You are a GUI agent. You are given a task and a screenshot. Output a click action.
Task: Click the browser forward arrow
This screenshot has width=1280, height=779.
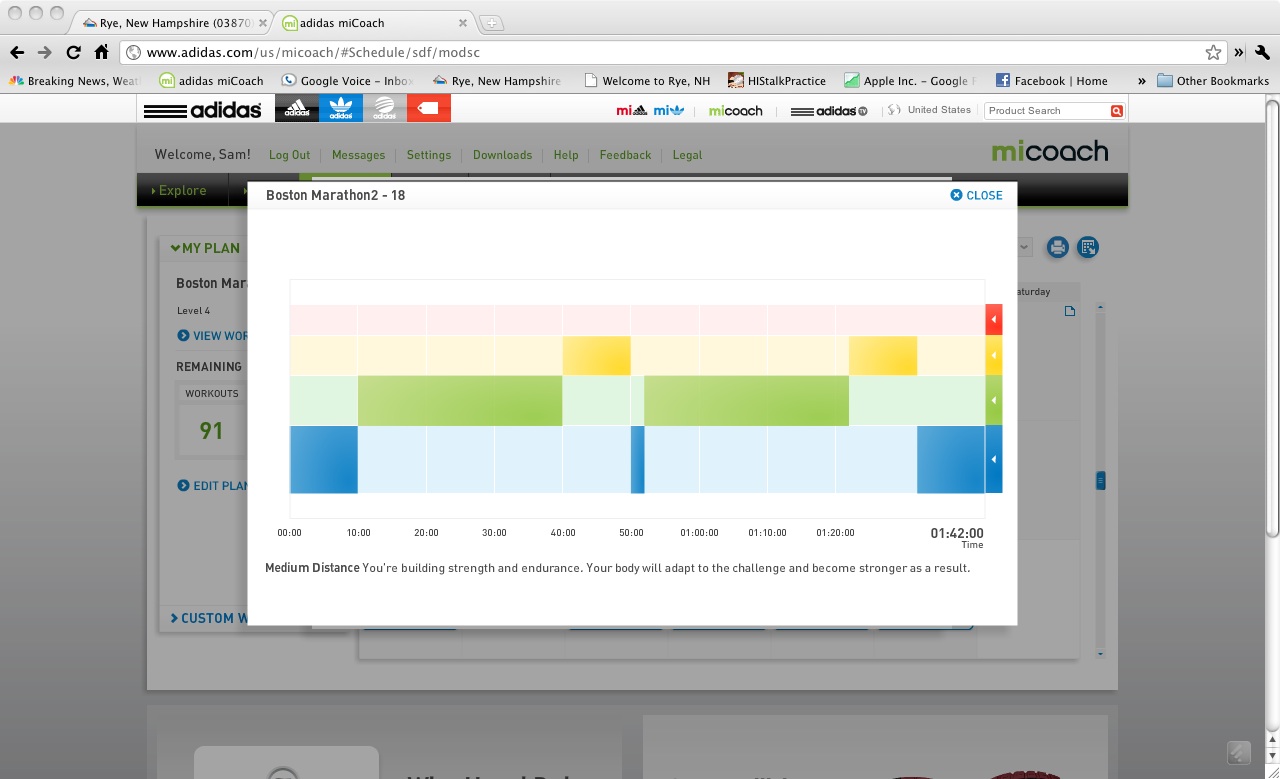45,52
